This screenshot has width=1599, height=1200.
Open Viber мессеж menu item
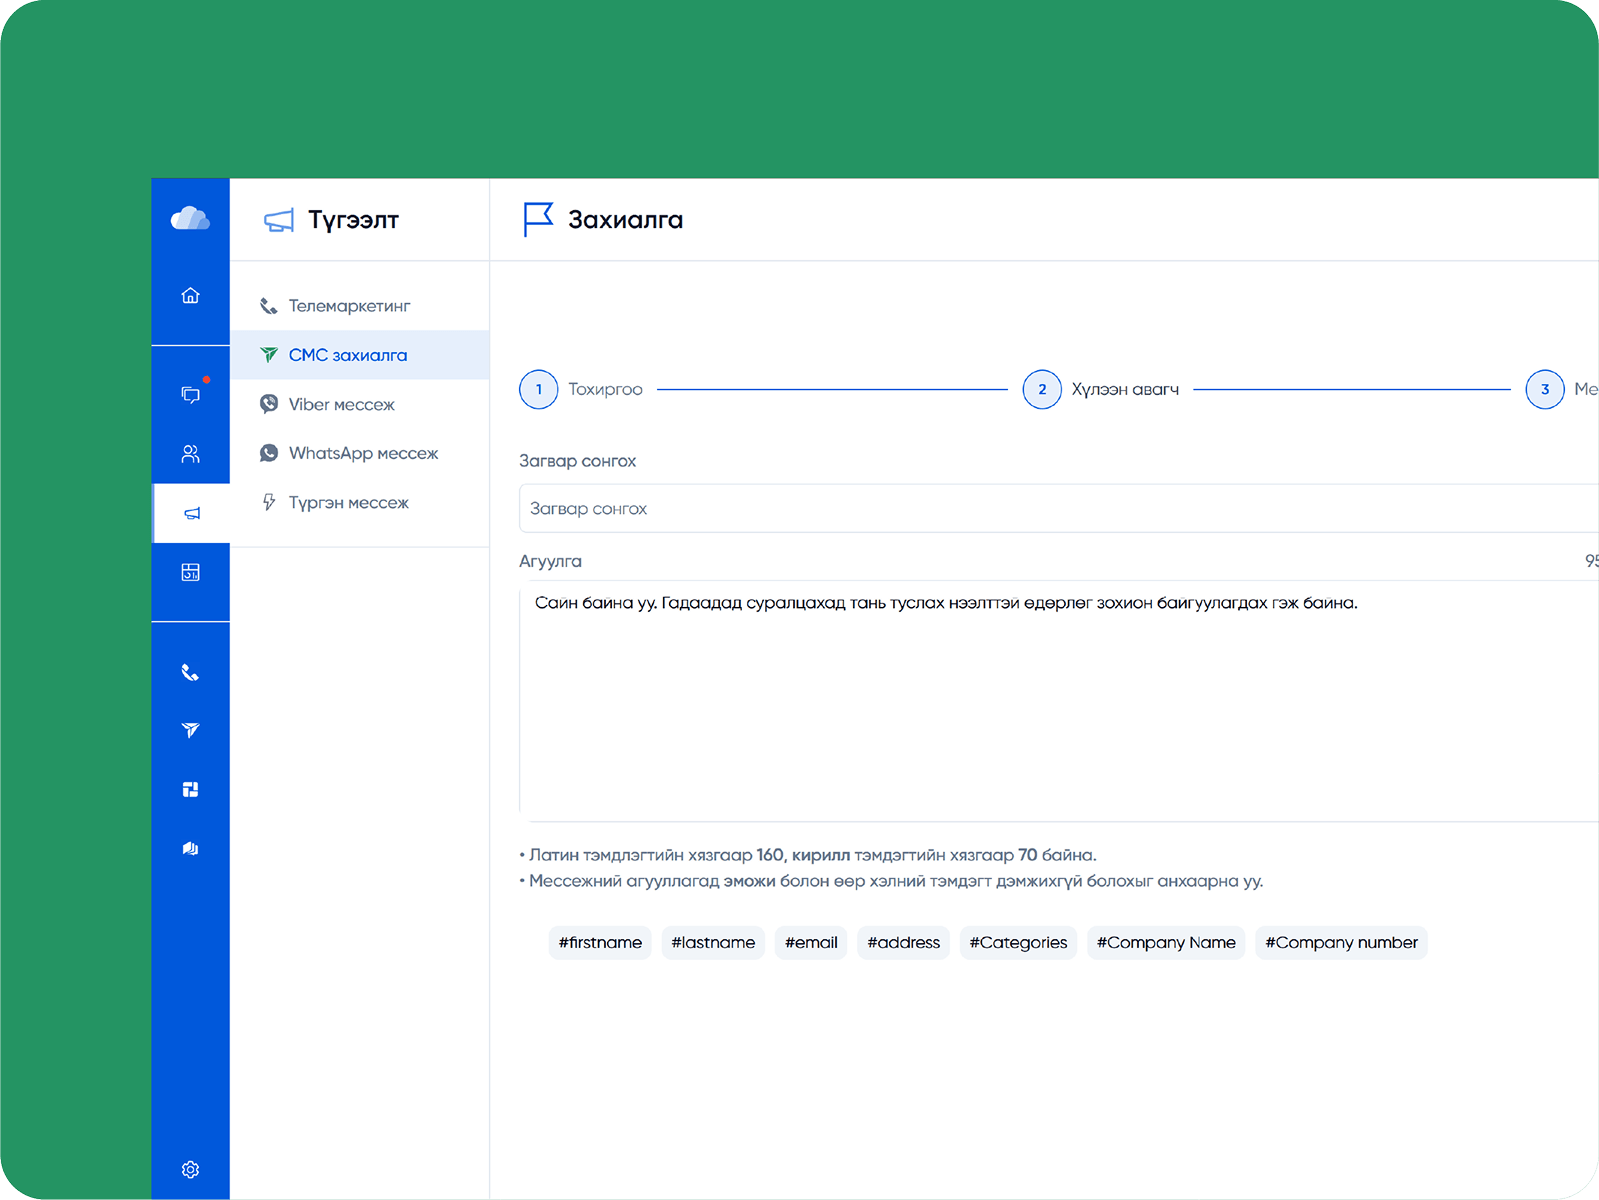click(360, 404)
